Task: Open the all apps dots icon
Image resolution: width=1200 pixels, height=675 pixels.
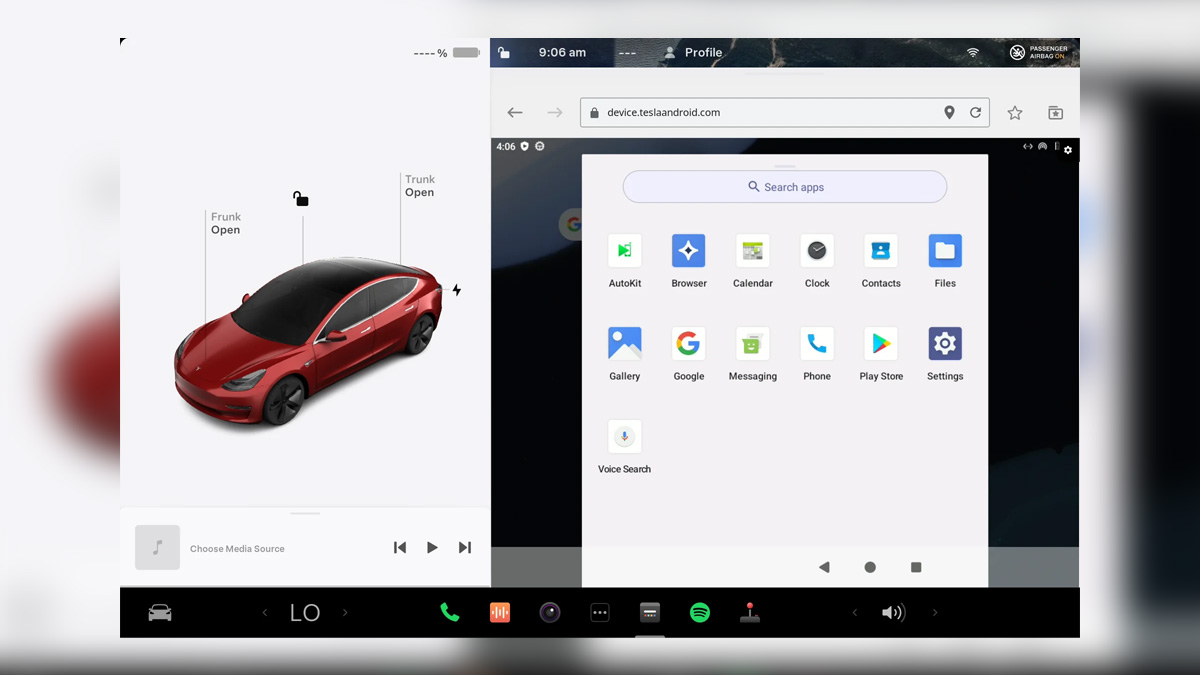Action: click(x=600, y=613)
